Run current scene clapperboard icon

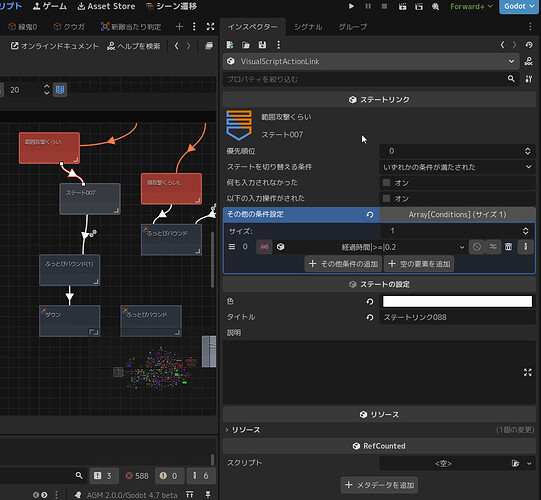pos(402,6)
